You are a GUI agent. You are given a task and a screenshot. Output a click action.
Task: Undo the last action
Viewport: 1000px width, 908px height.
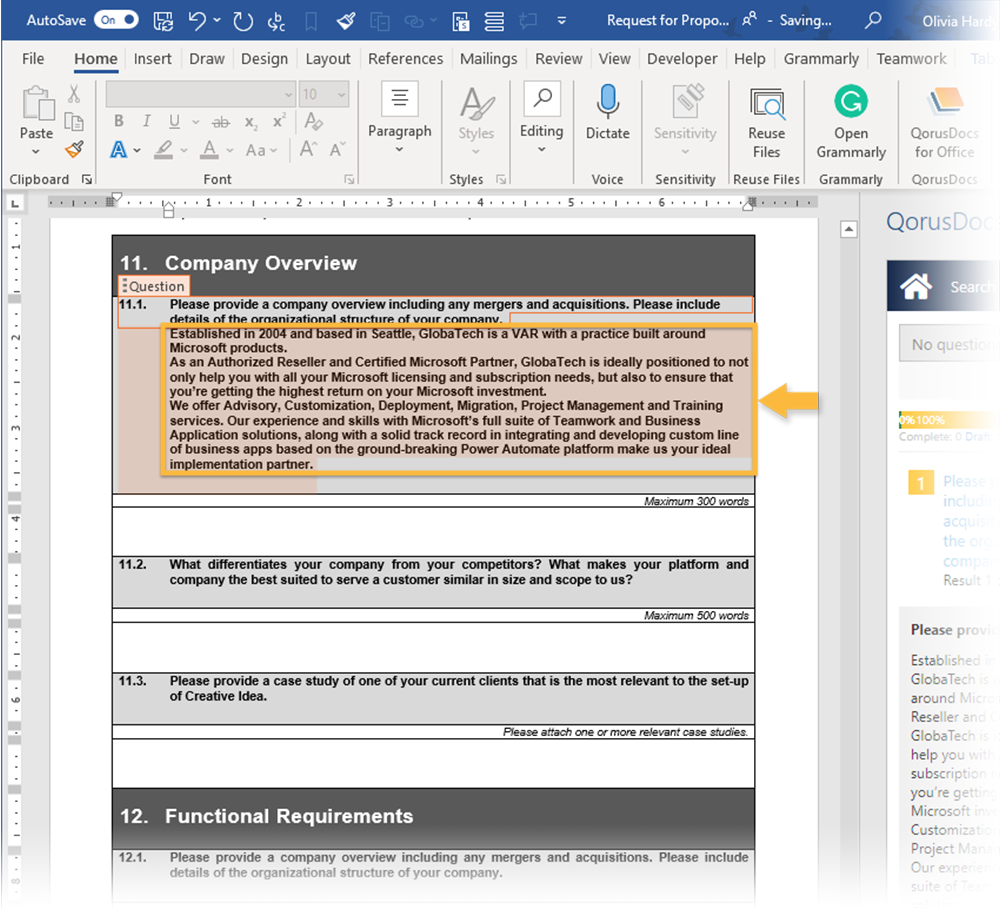click(x=196, y=21)
